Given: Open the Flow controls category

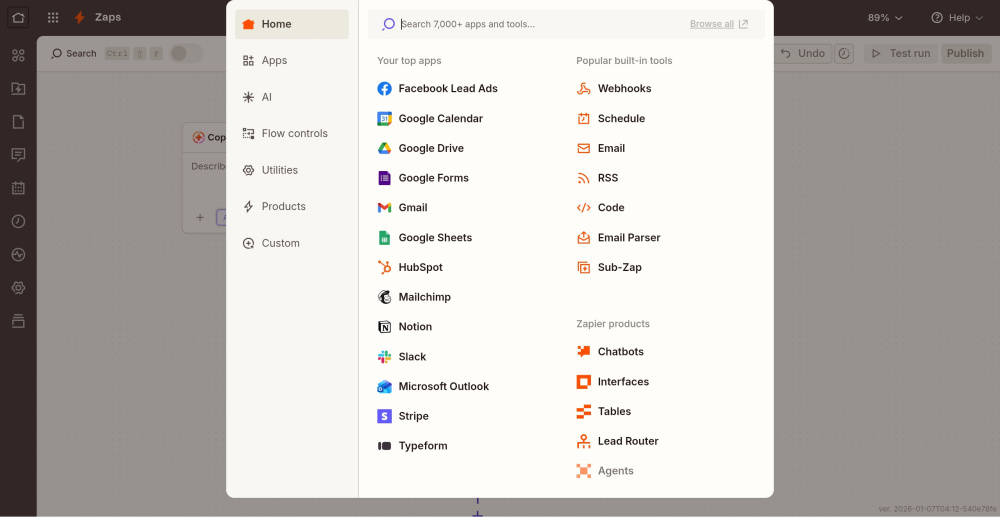Looking at the screenshot, I should pyautogui.click(x=292, y=134).
